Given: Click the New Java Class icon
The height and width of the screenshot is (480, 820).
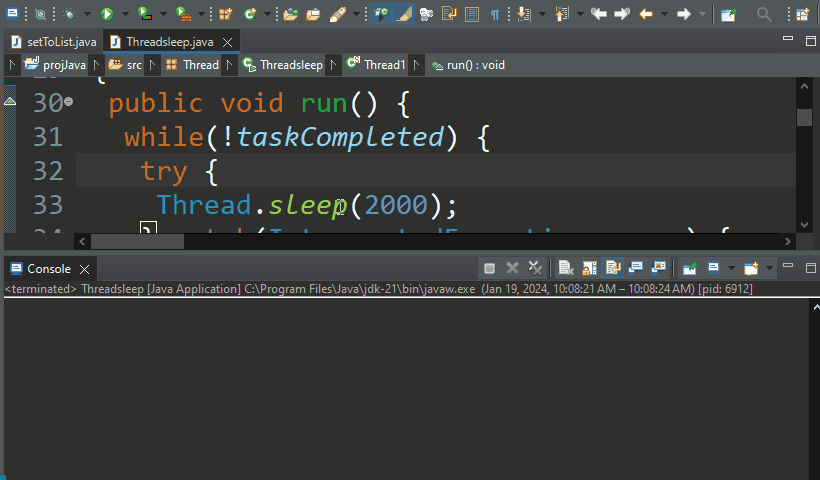Looking at the screenshot, I should tap(249, 14).
